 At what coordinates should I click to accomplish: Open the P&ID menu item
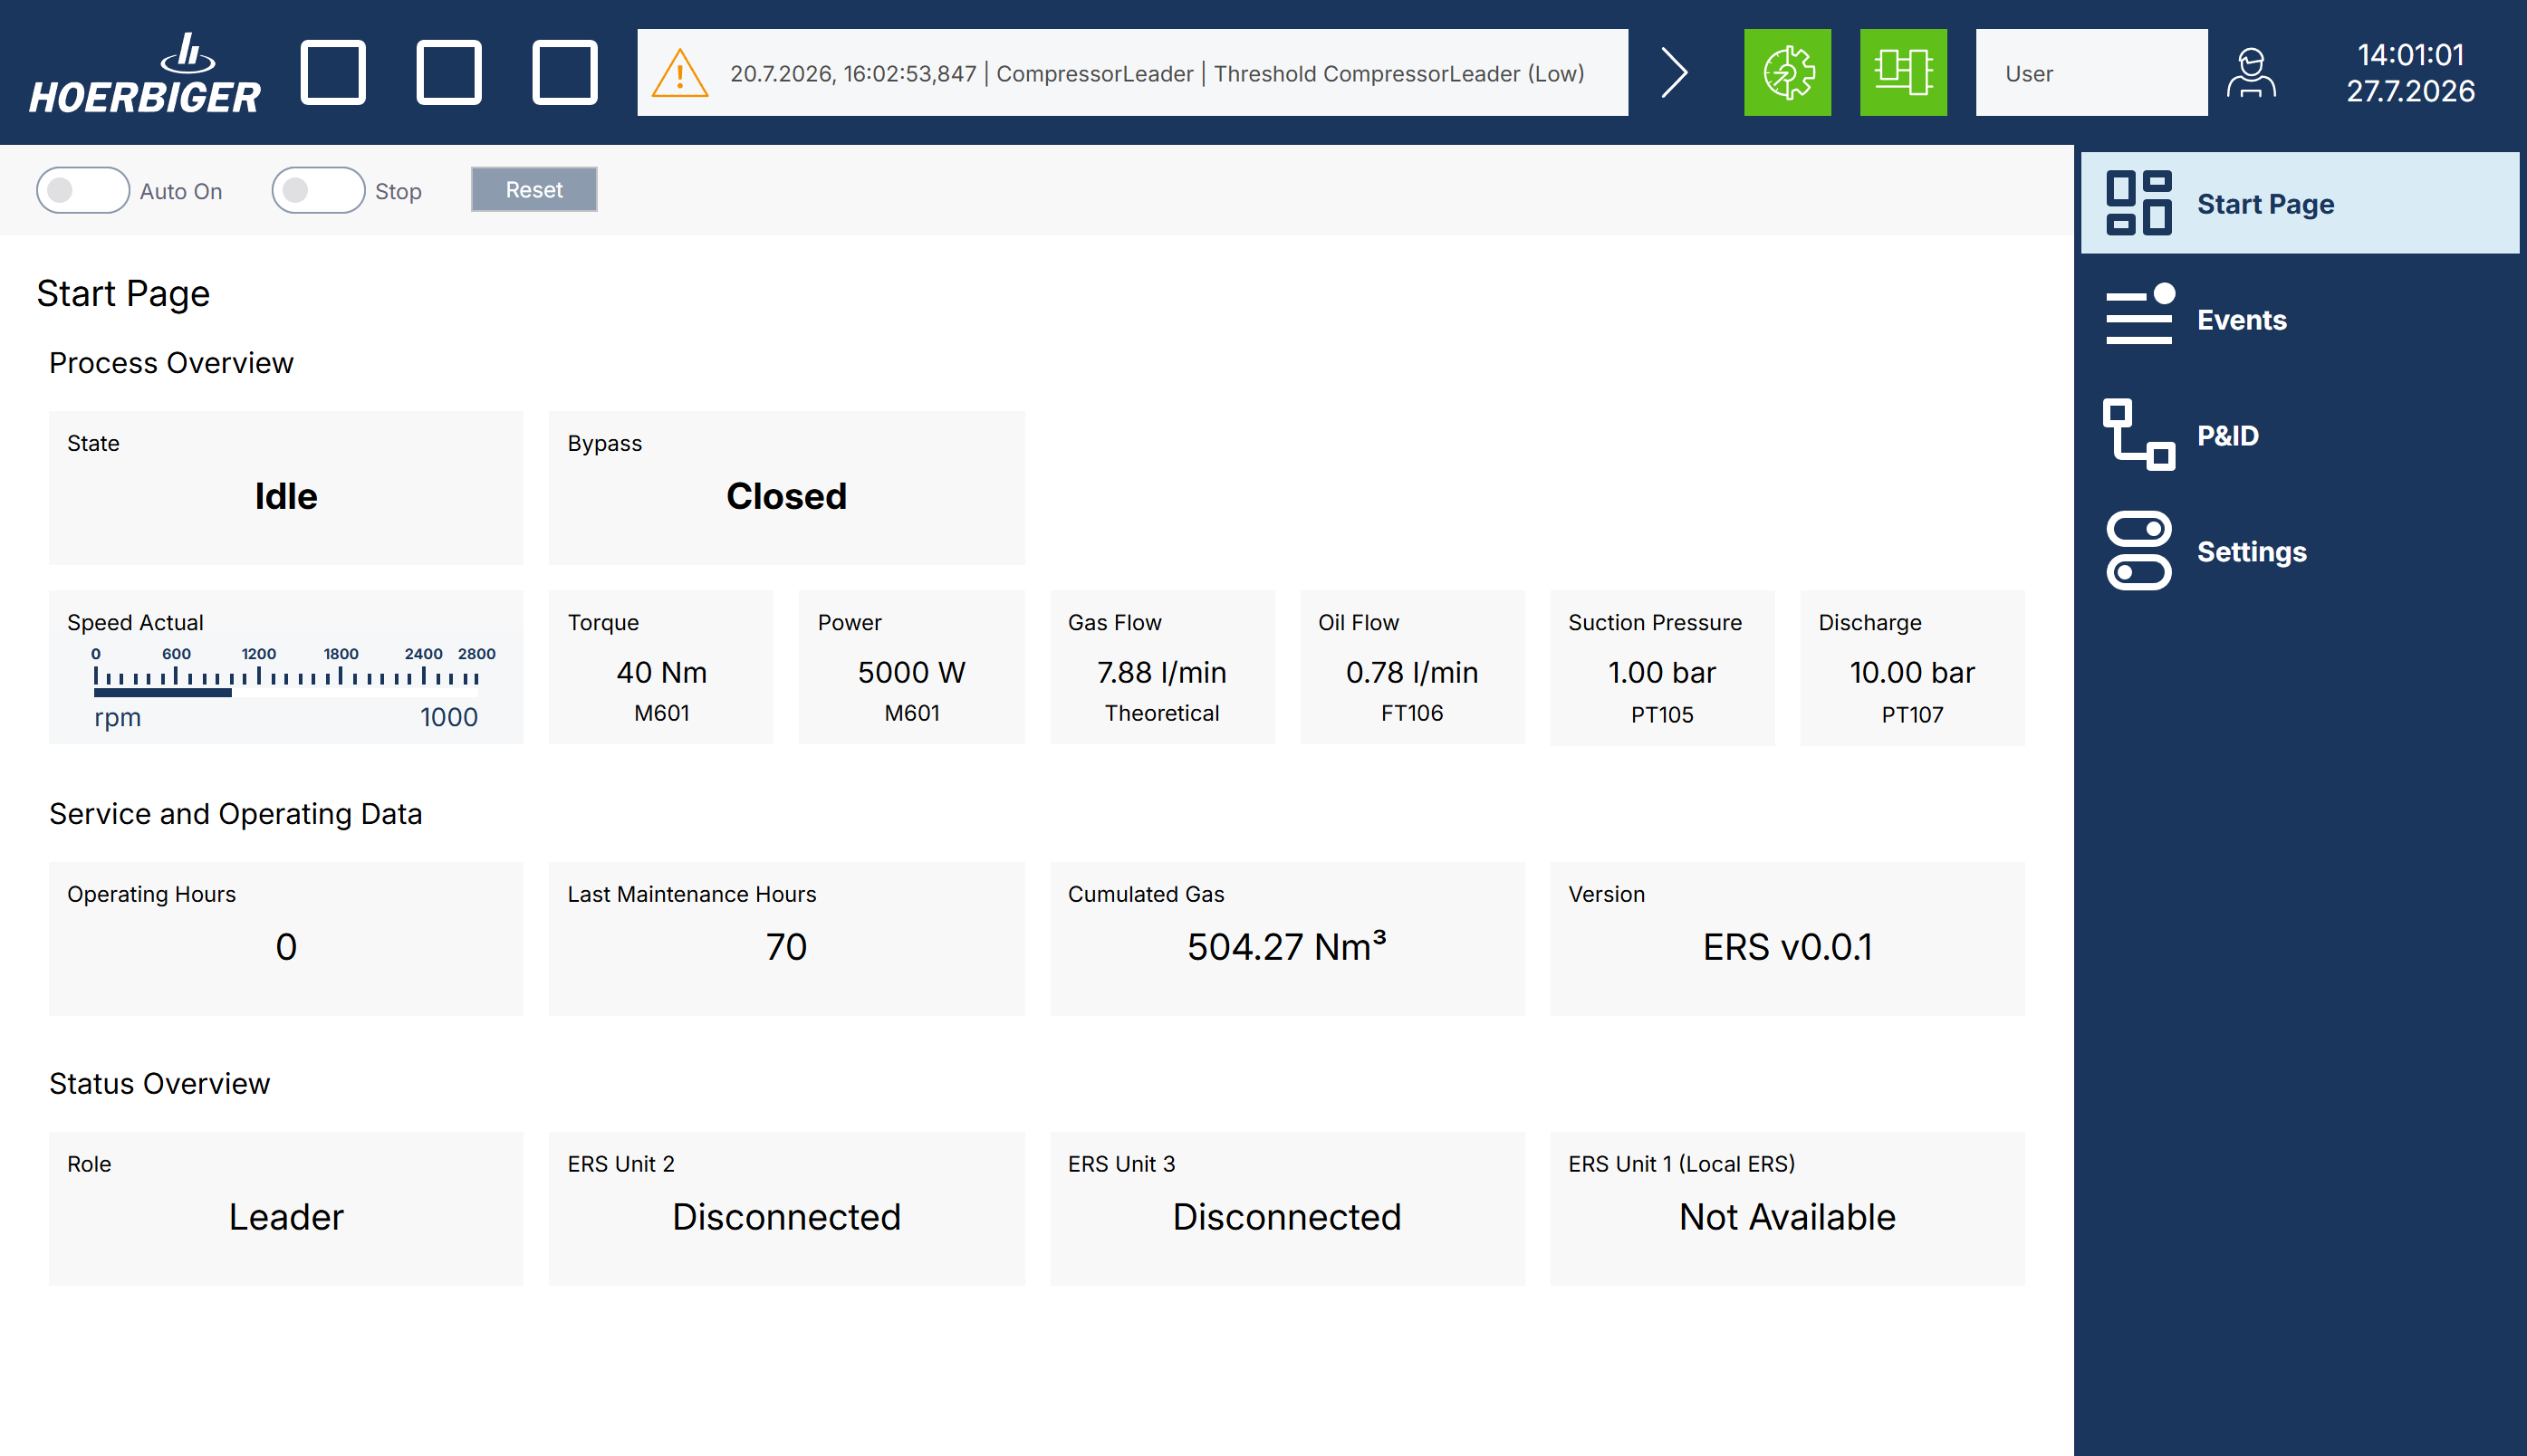[2300, 435]
